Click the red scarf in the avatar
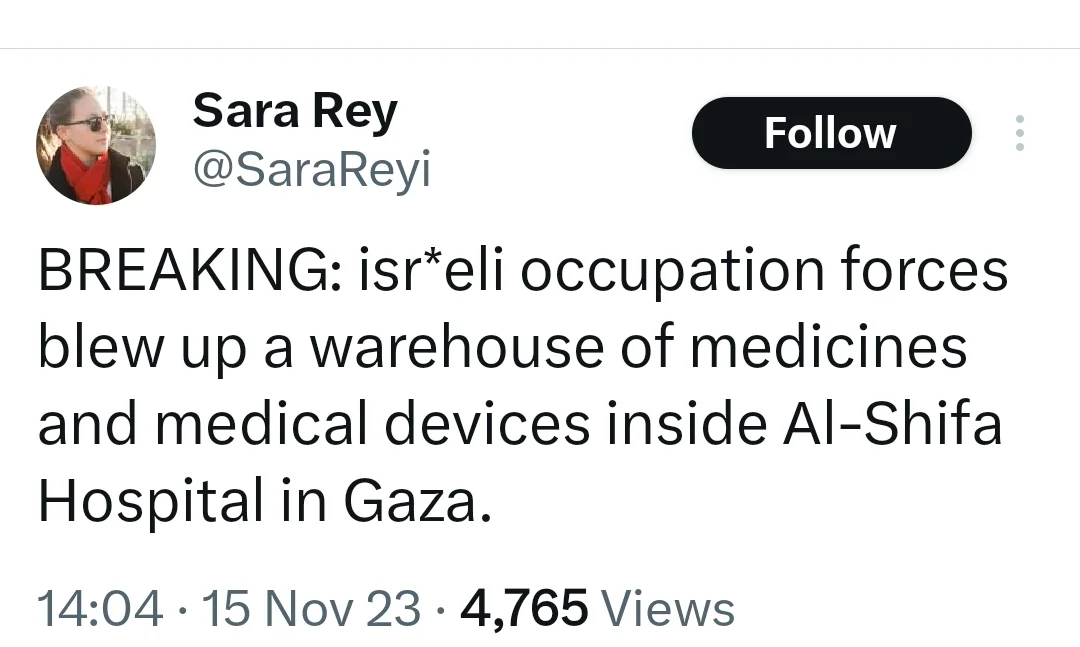 point(84,175)
